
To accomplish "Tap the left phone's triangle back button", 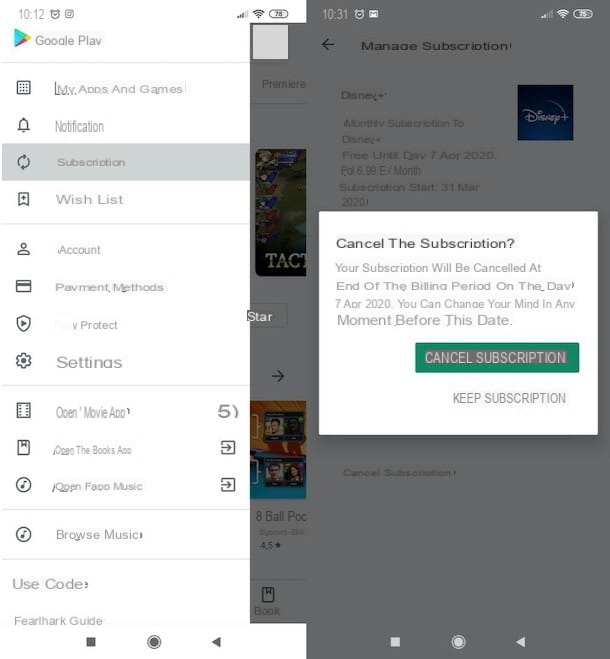I will [217, 642].
